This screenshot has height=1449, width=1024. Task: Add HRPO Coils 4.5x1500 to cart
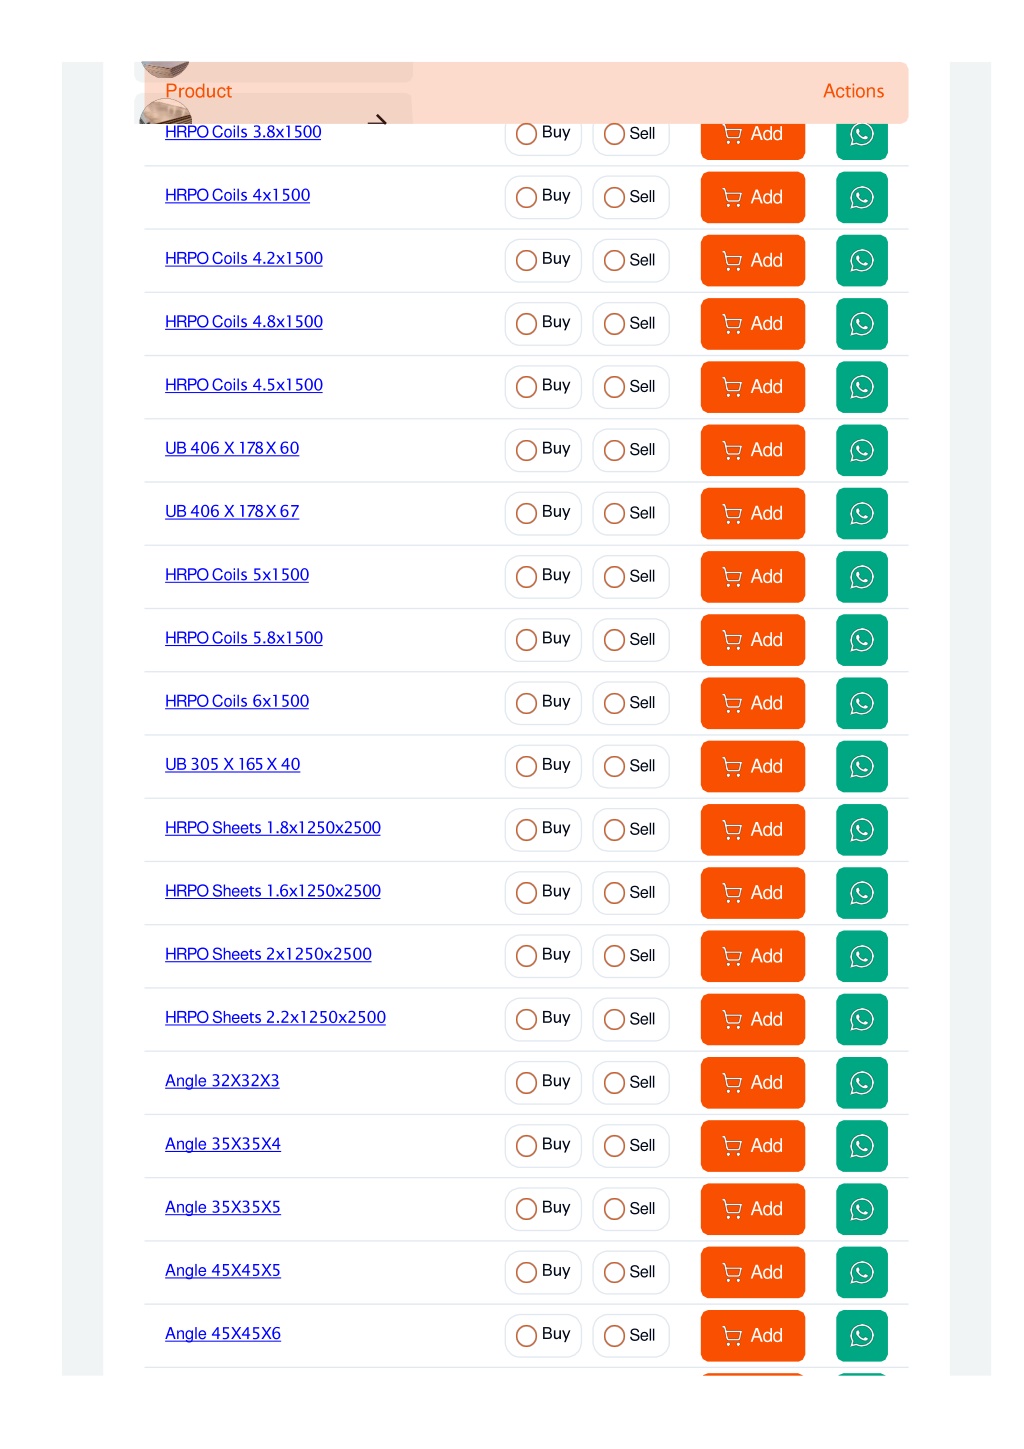[752, 387]
